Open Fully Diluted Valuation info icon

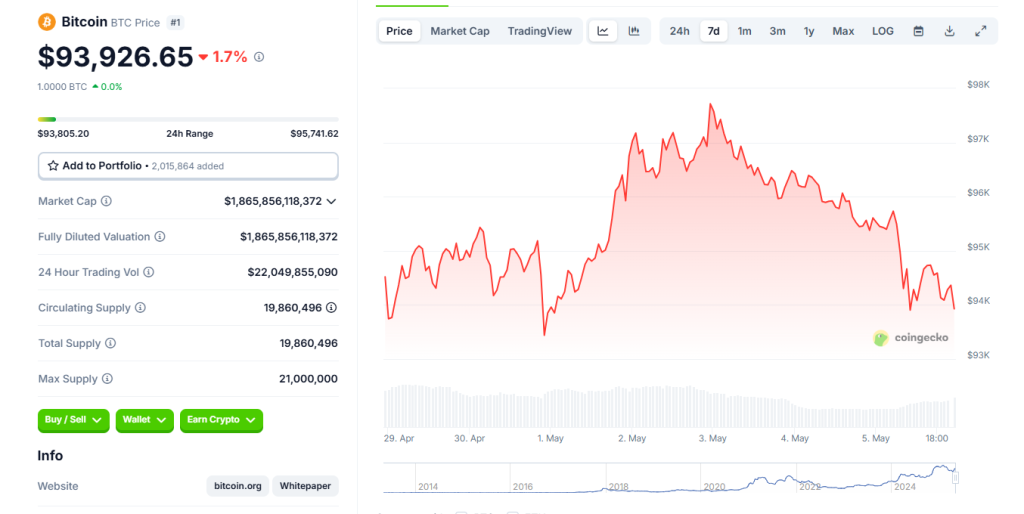[160, 236]
